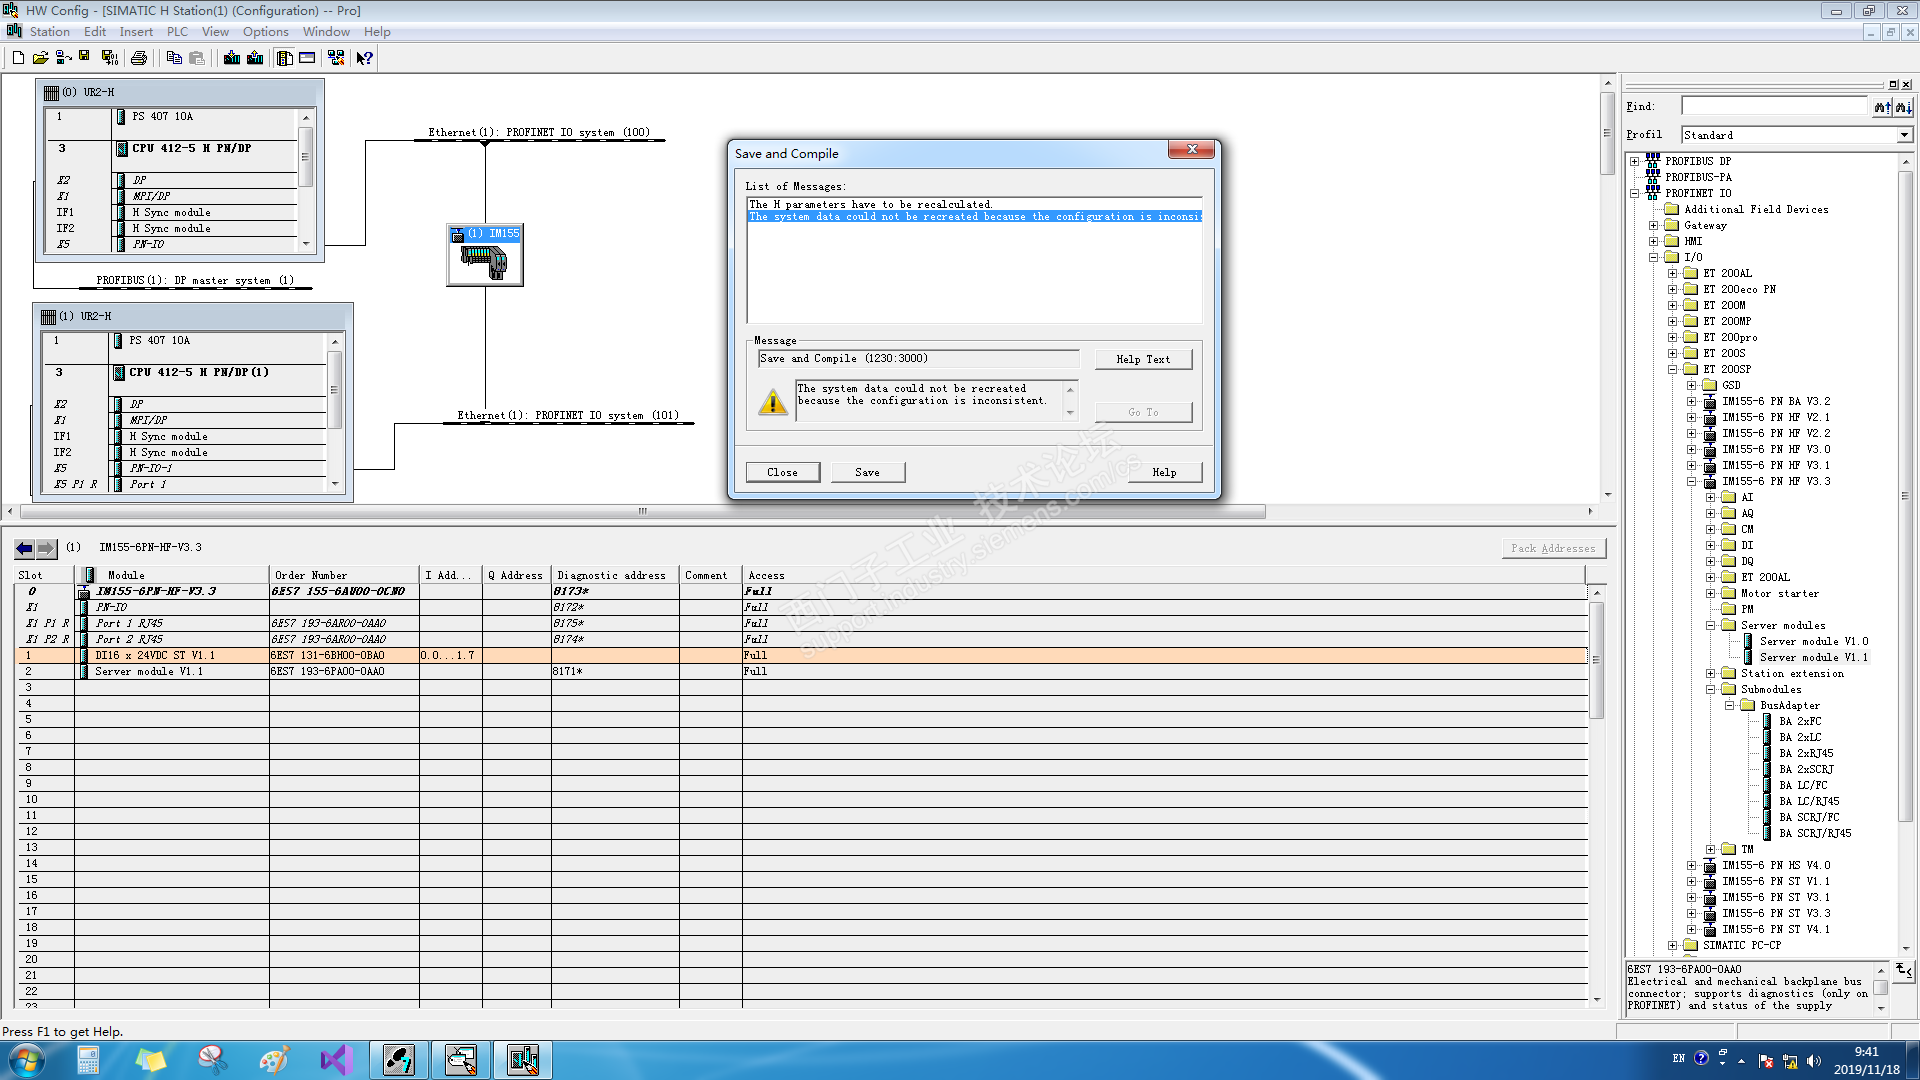
Task: Click the Upload to PG toolbar icon
Action: pos(255,58)
